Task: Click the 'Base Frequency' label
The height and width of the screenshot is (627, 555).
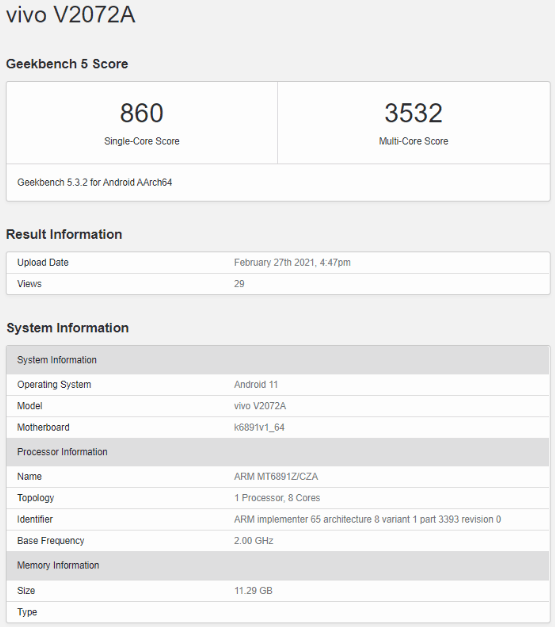Action: 50,541
